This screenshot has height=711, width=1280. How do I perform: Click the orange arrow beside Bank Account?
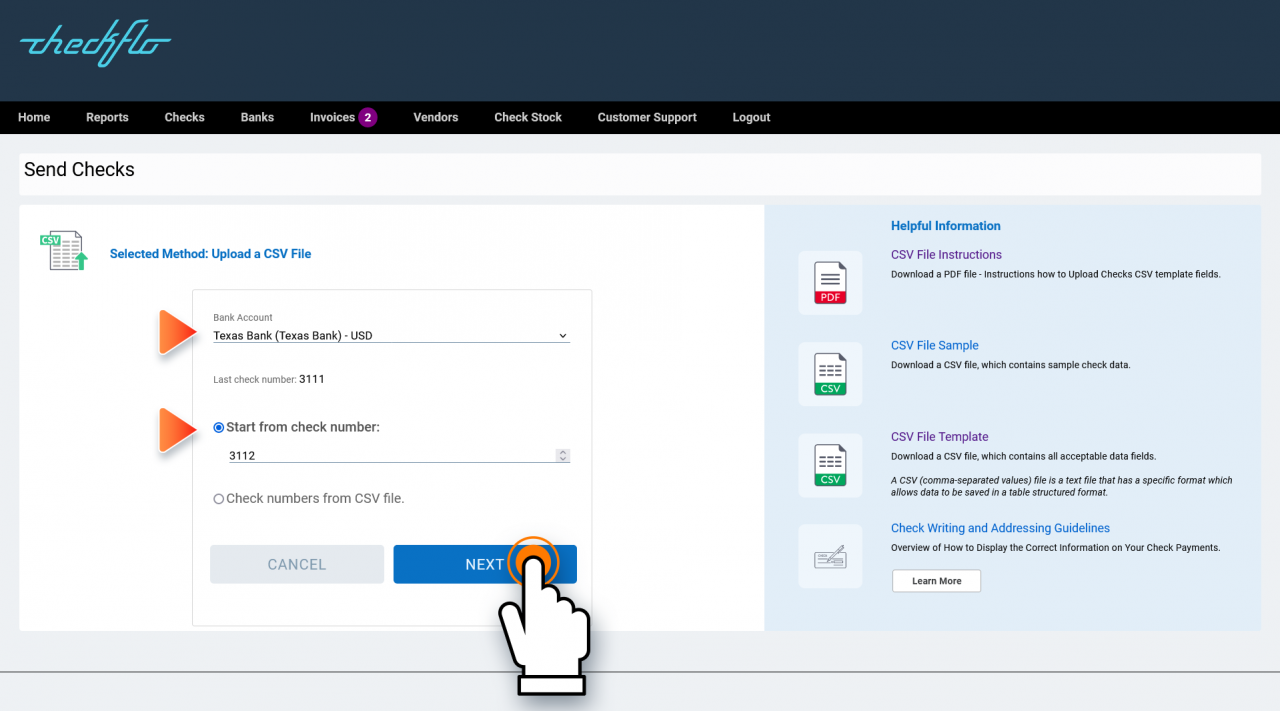[x=176, y=331]
